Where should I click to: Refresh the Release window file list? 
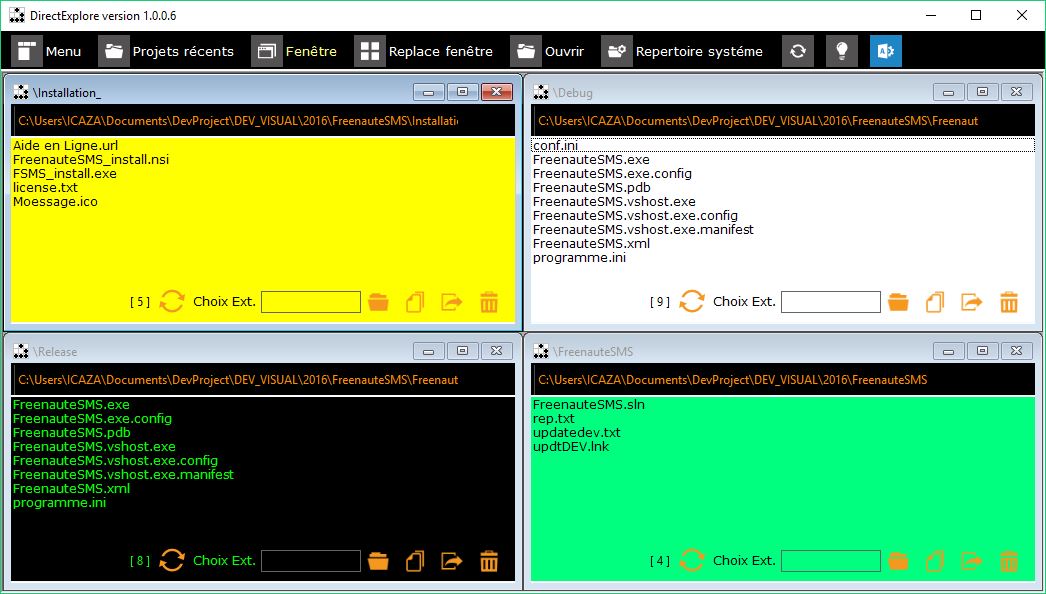tap(171, 561)
